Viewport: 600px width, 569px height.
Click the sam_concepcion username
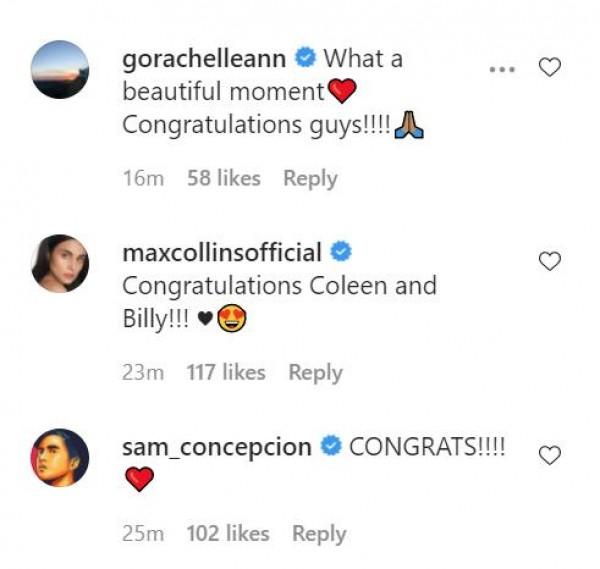(216, 447)
